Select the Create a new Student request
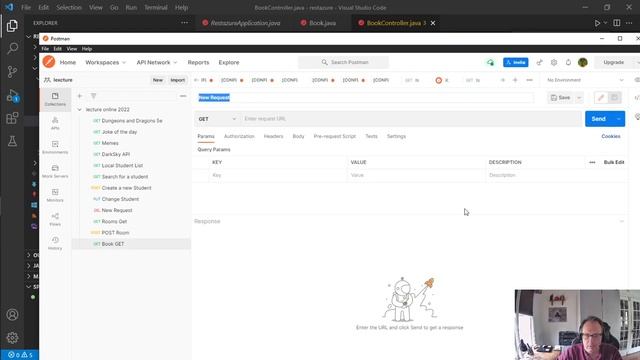This screenshot has width=640, height=360. point(127,188)
